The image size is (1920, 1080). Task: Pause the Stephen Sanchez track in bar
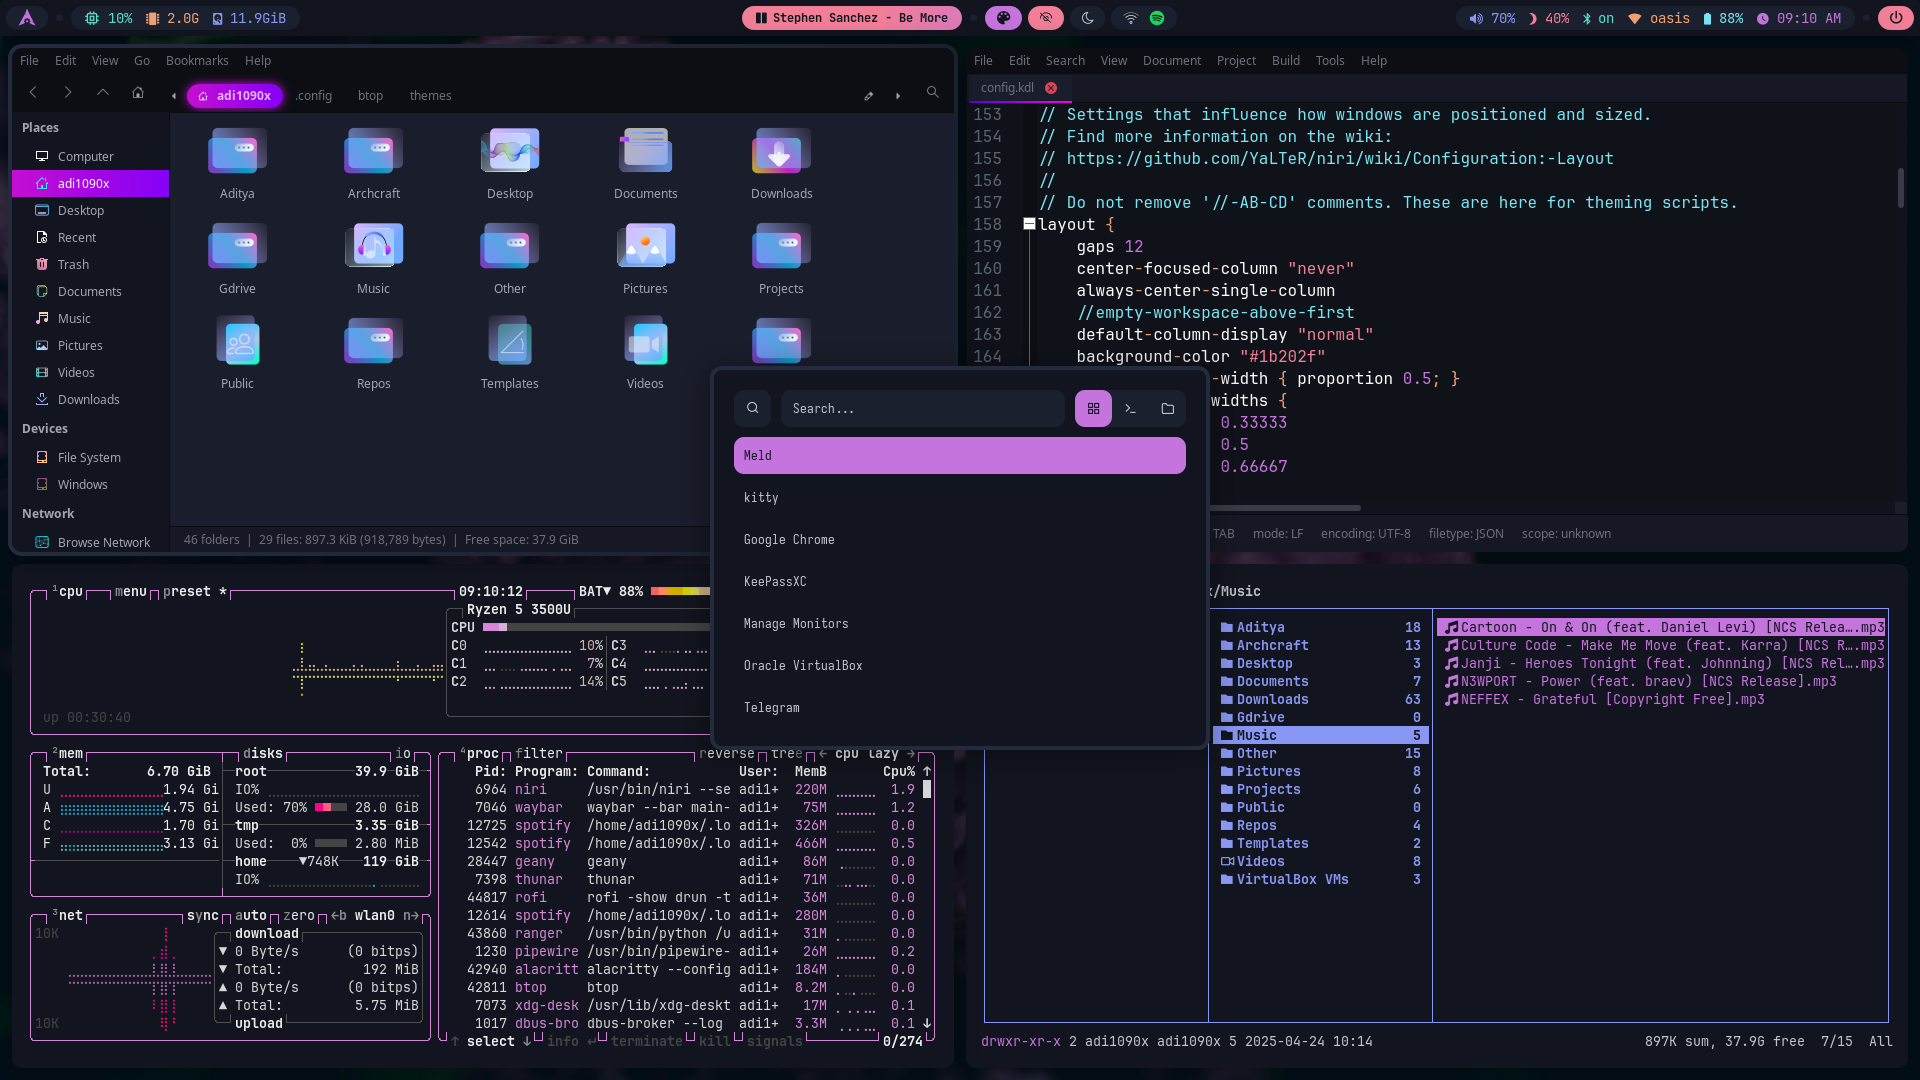pyautogui.click(x=762, y=18)
